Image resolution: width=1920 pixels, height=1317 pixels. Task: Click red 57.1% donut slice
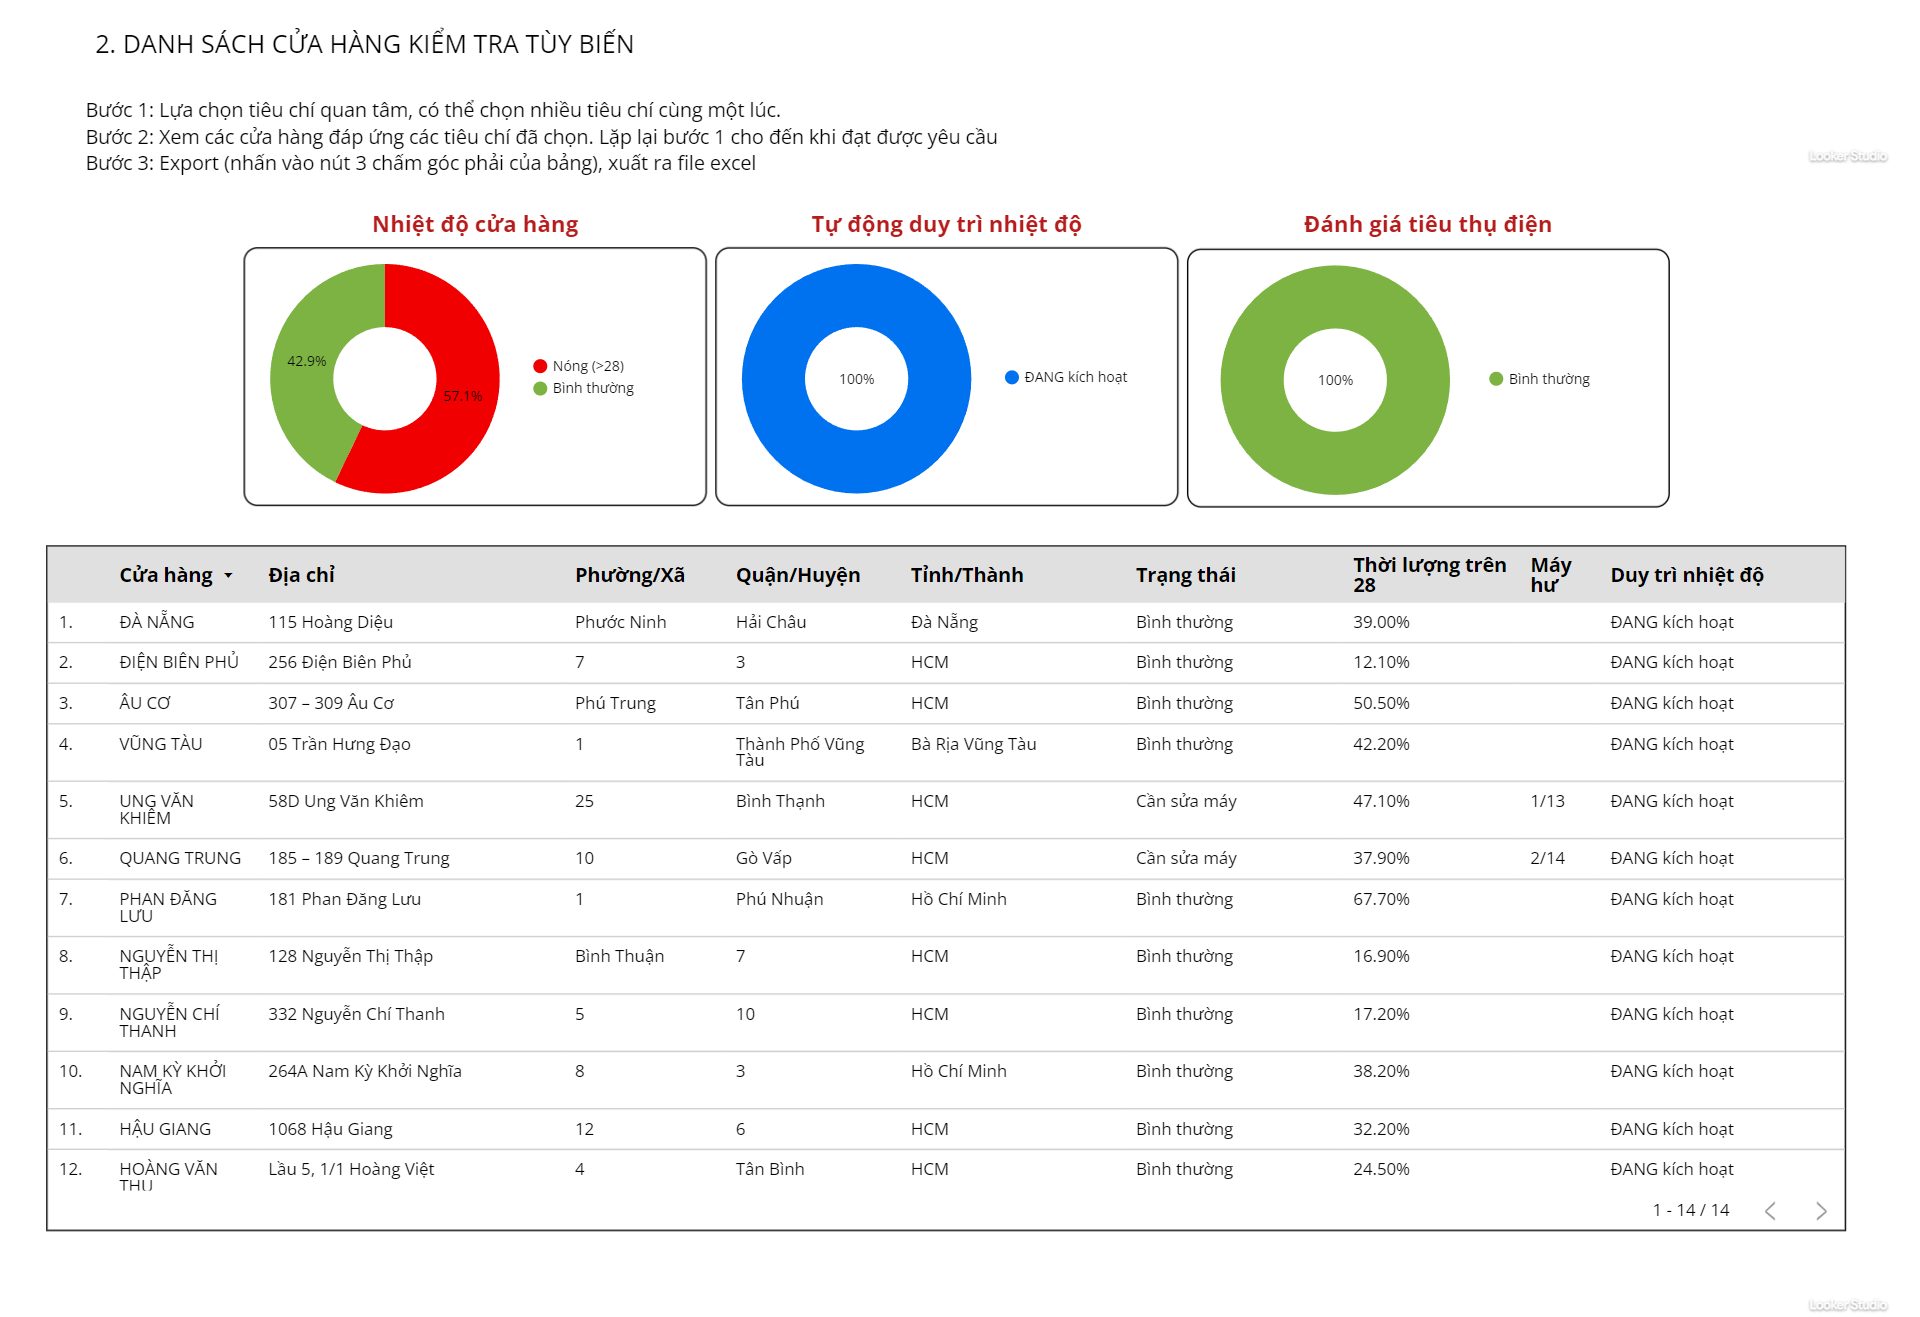[x=462, y=396]
